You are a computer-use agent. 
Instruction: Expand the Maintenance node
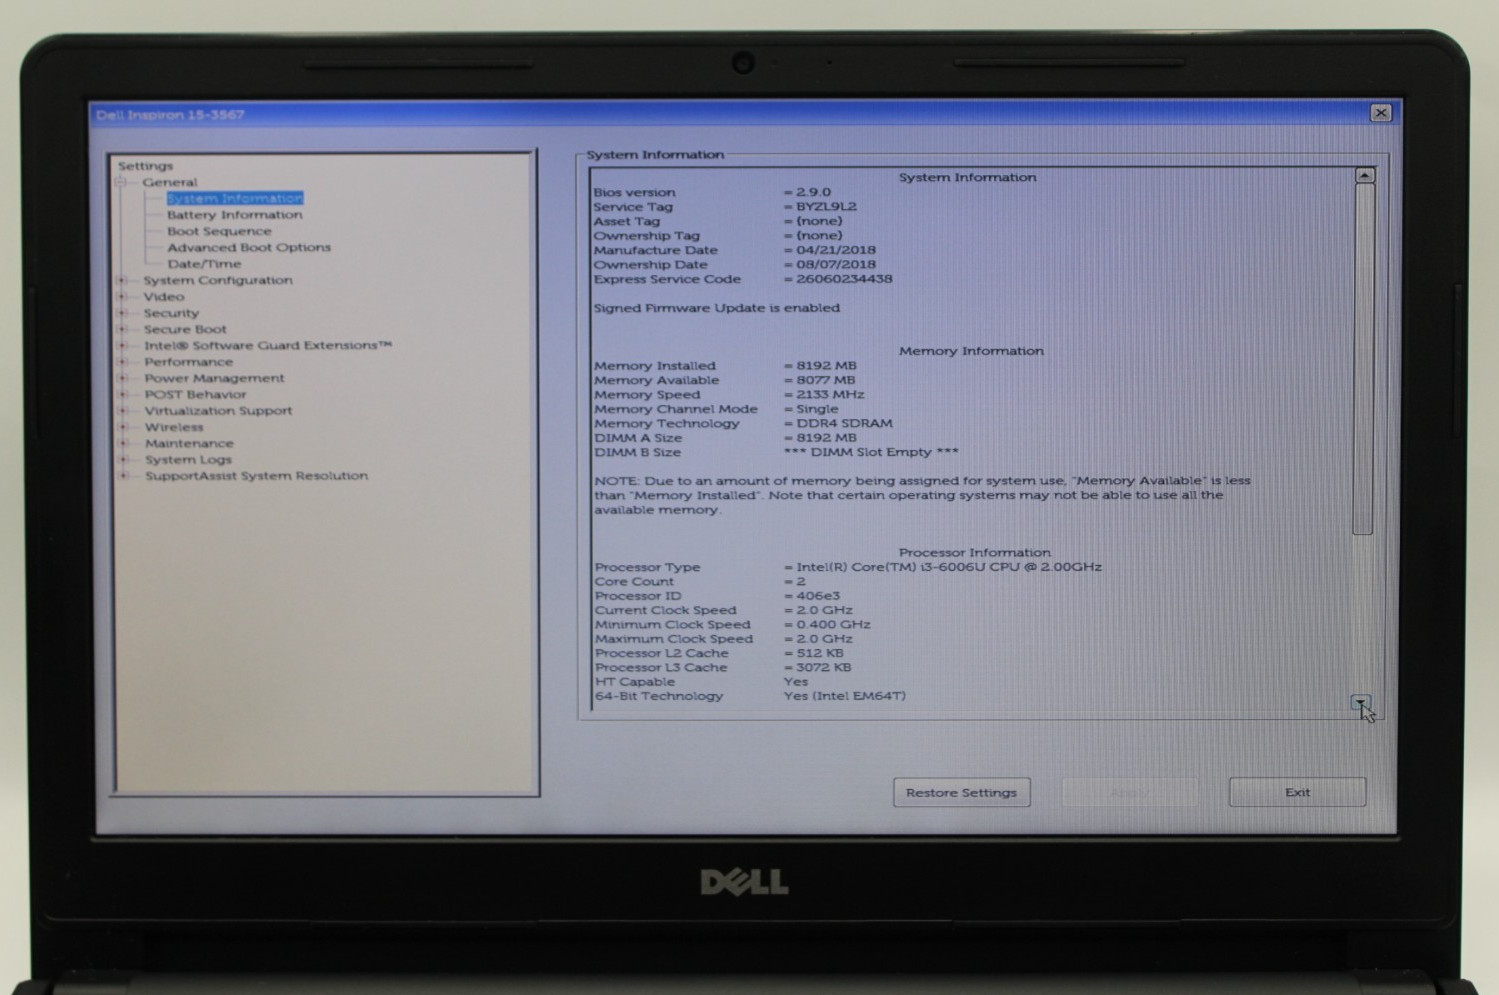(122, 443)
